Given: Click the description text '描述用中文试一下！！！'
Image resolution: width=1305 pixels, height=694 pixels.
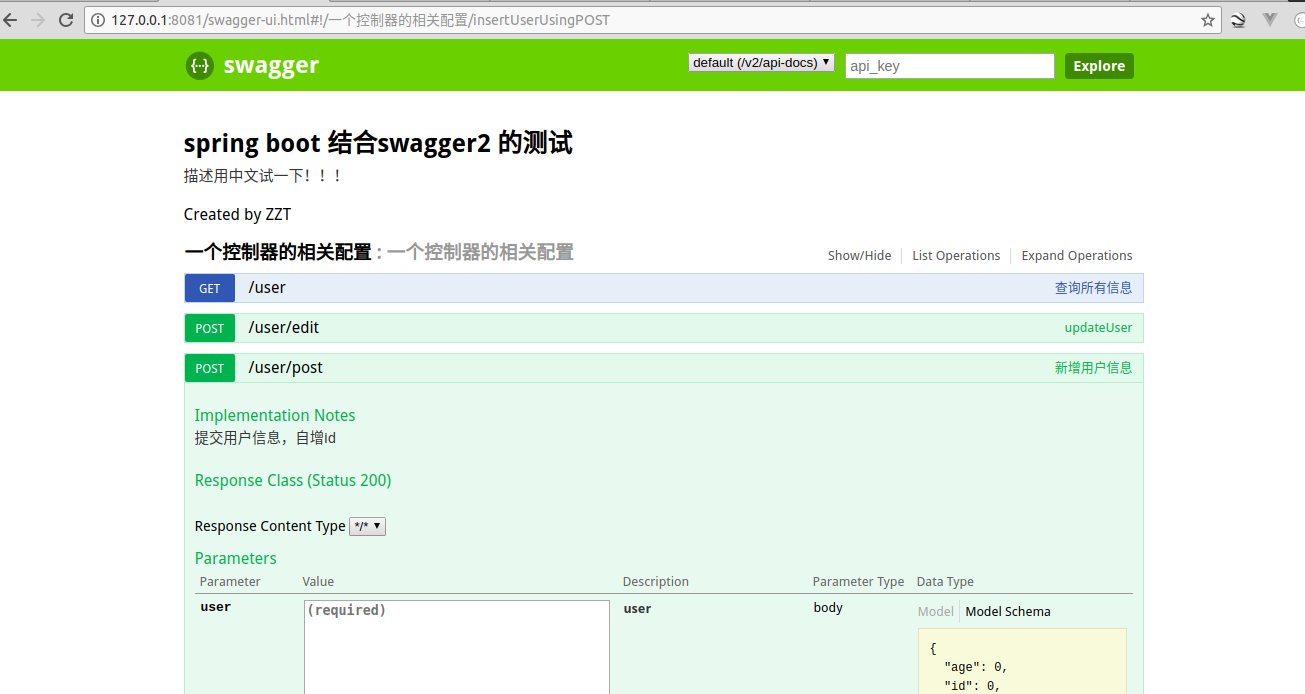Looking at the screenshot, I should click(264, 176).
